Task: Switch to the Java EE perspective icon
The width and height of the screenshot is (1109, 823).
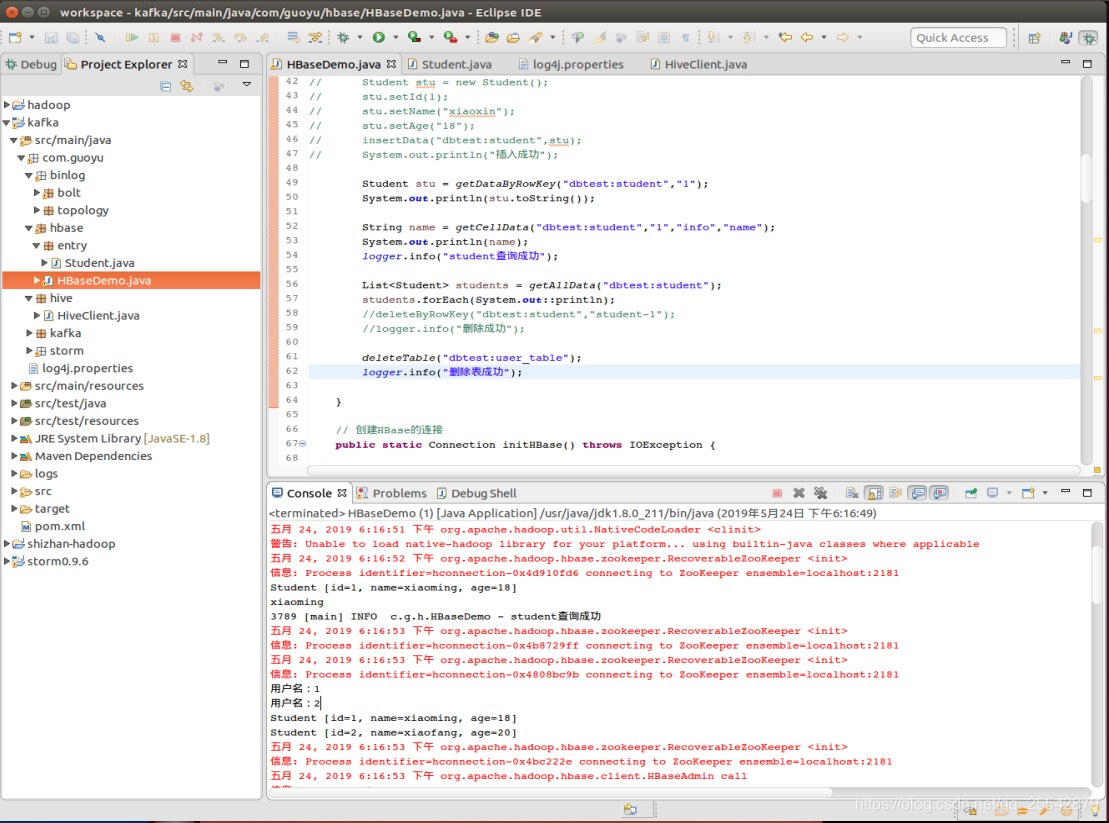Action: tap(1065, 38)
